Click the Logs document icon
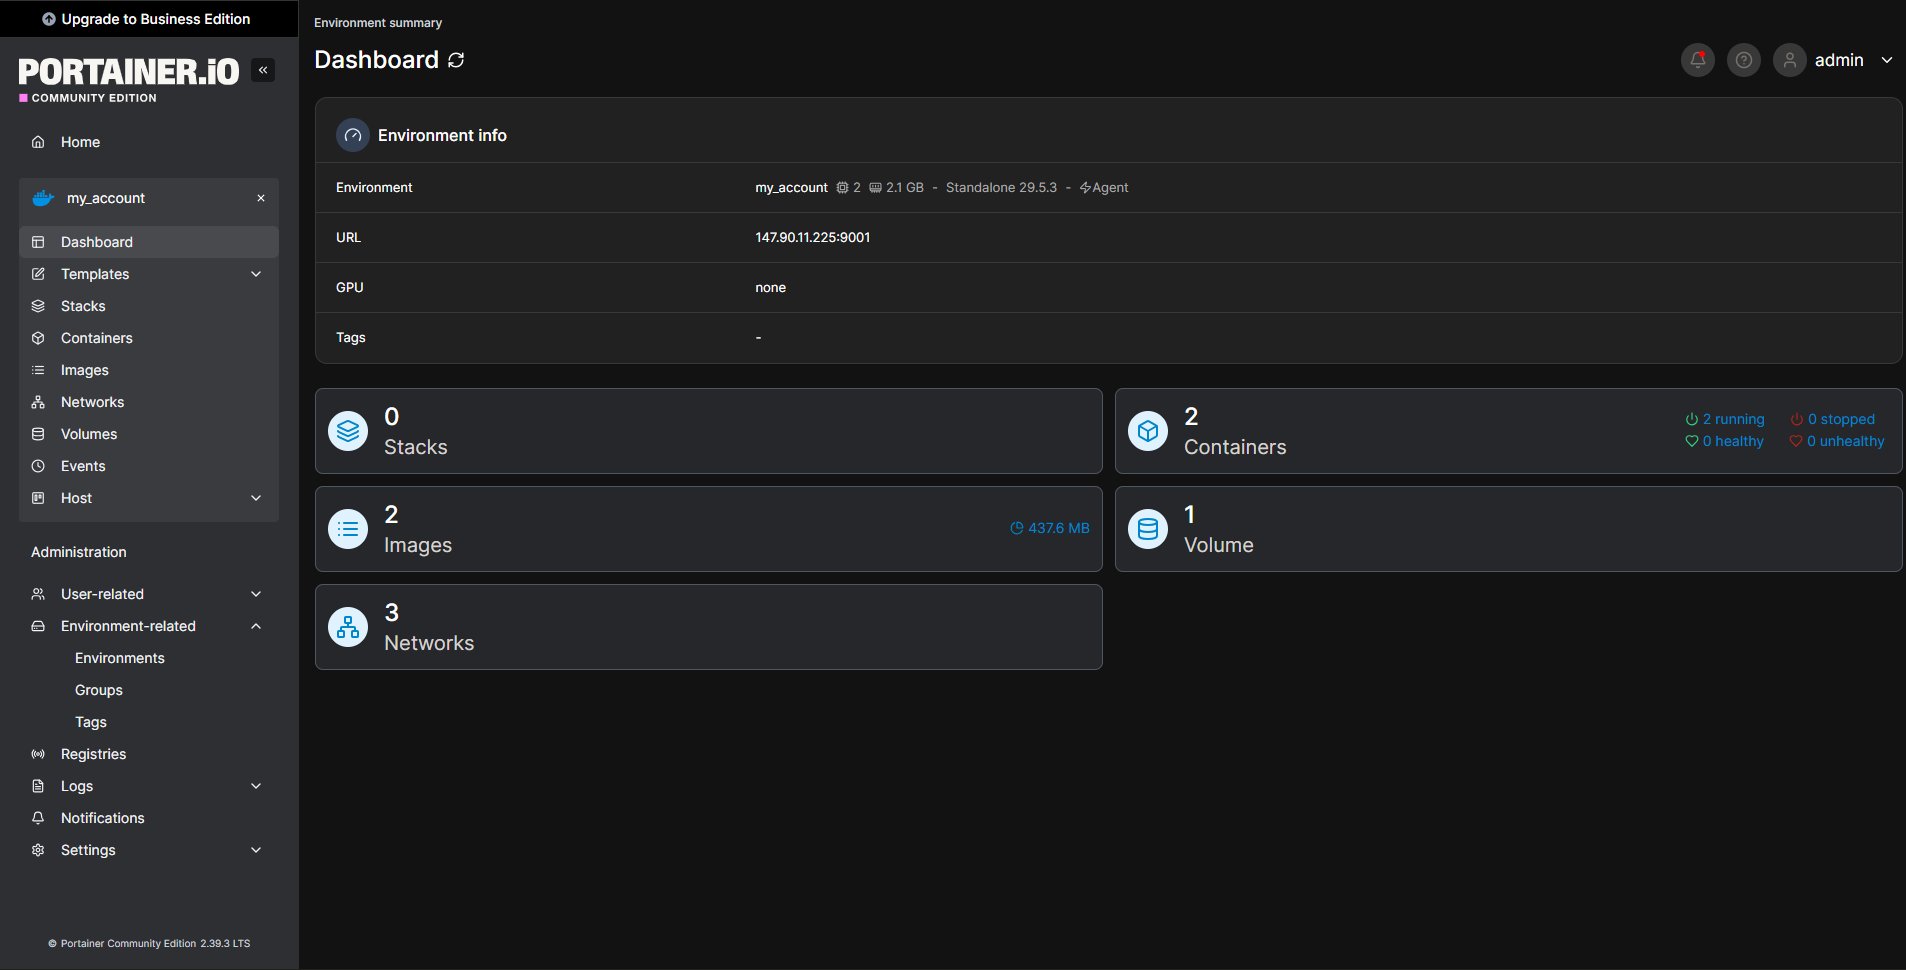 tap(38, 786)
